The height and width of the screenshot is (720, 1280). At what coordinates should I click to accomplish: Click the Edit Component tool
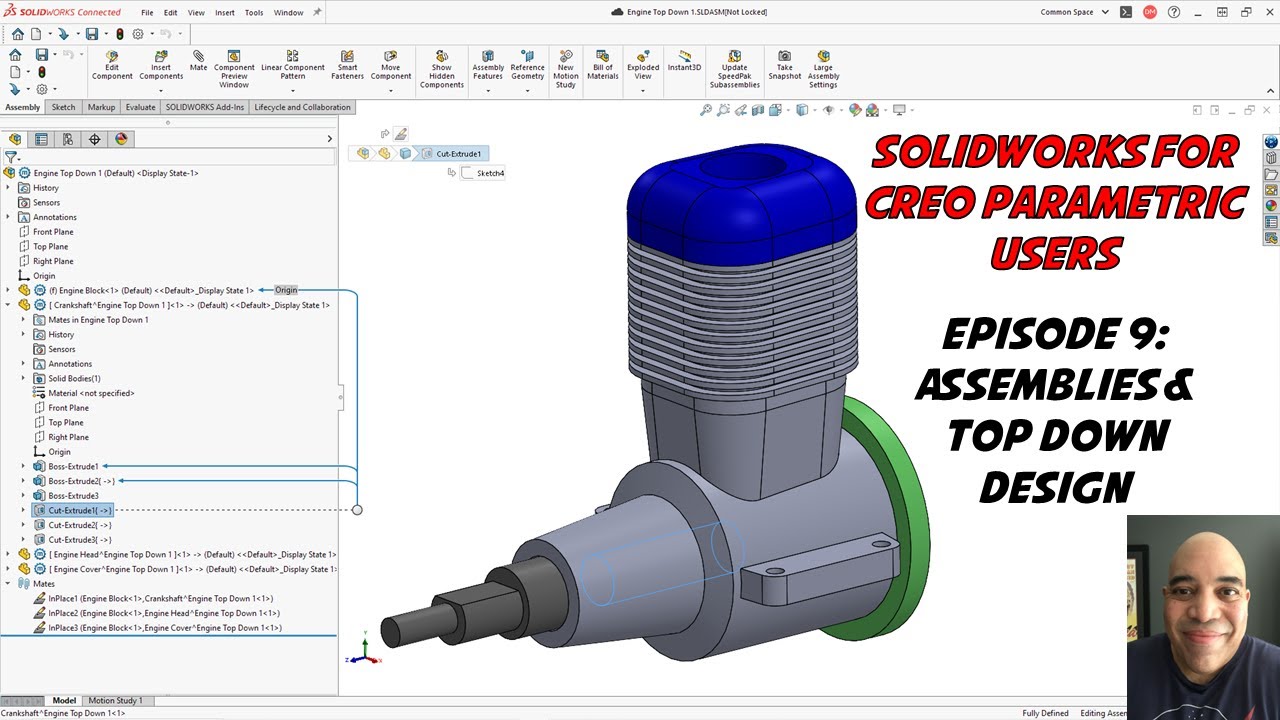pos(112,65)
